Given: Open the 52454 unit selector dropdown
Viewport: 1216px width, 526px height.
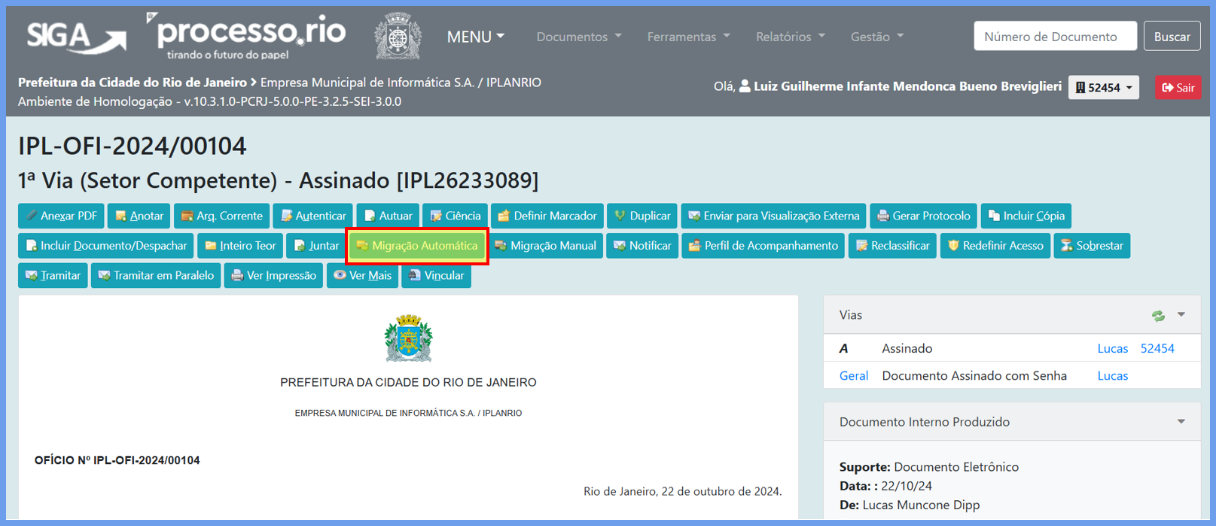Looking at the screenshot, I should point(1103,88).
